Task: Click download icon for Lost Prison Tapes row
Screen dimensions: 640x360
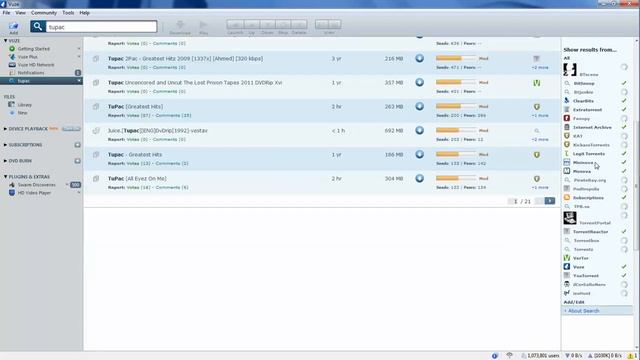Action: 420,82
